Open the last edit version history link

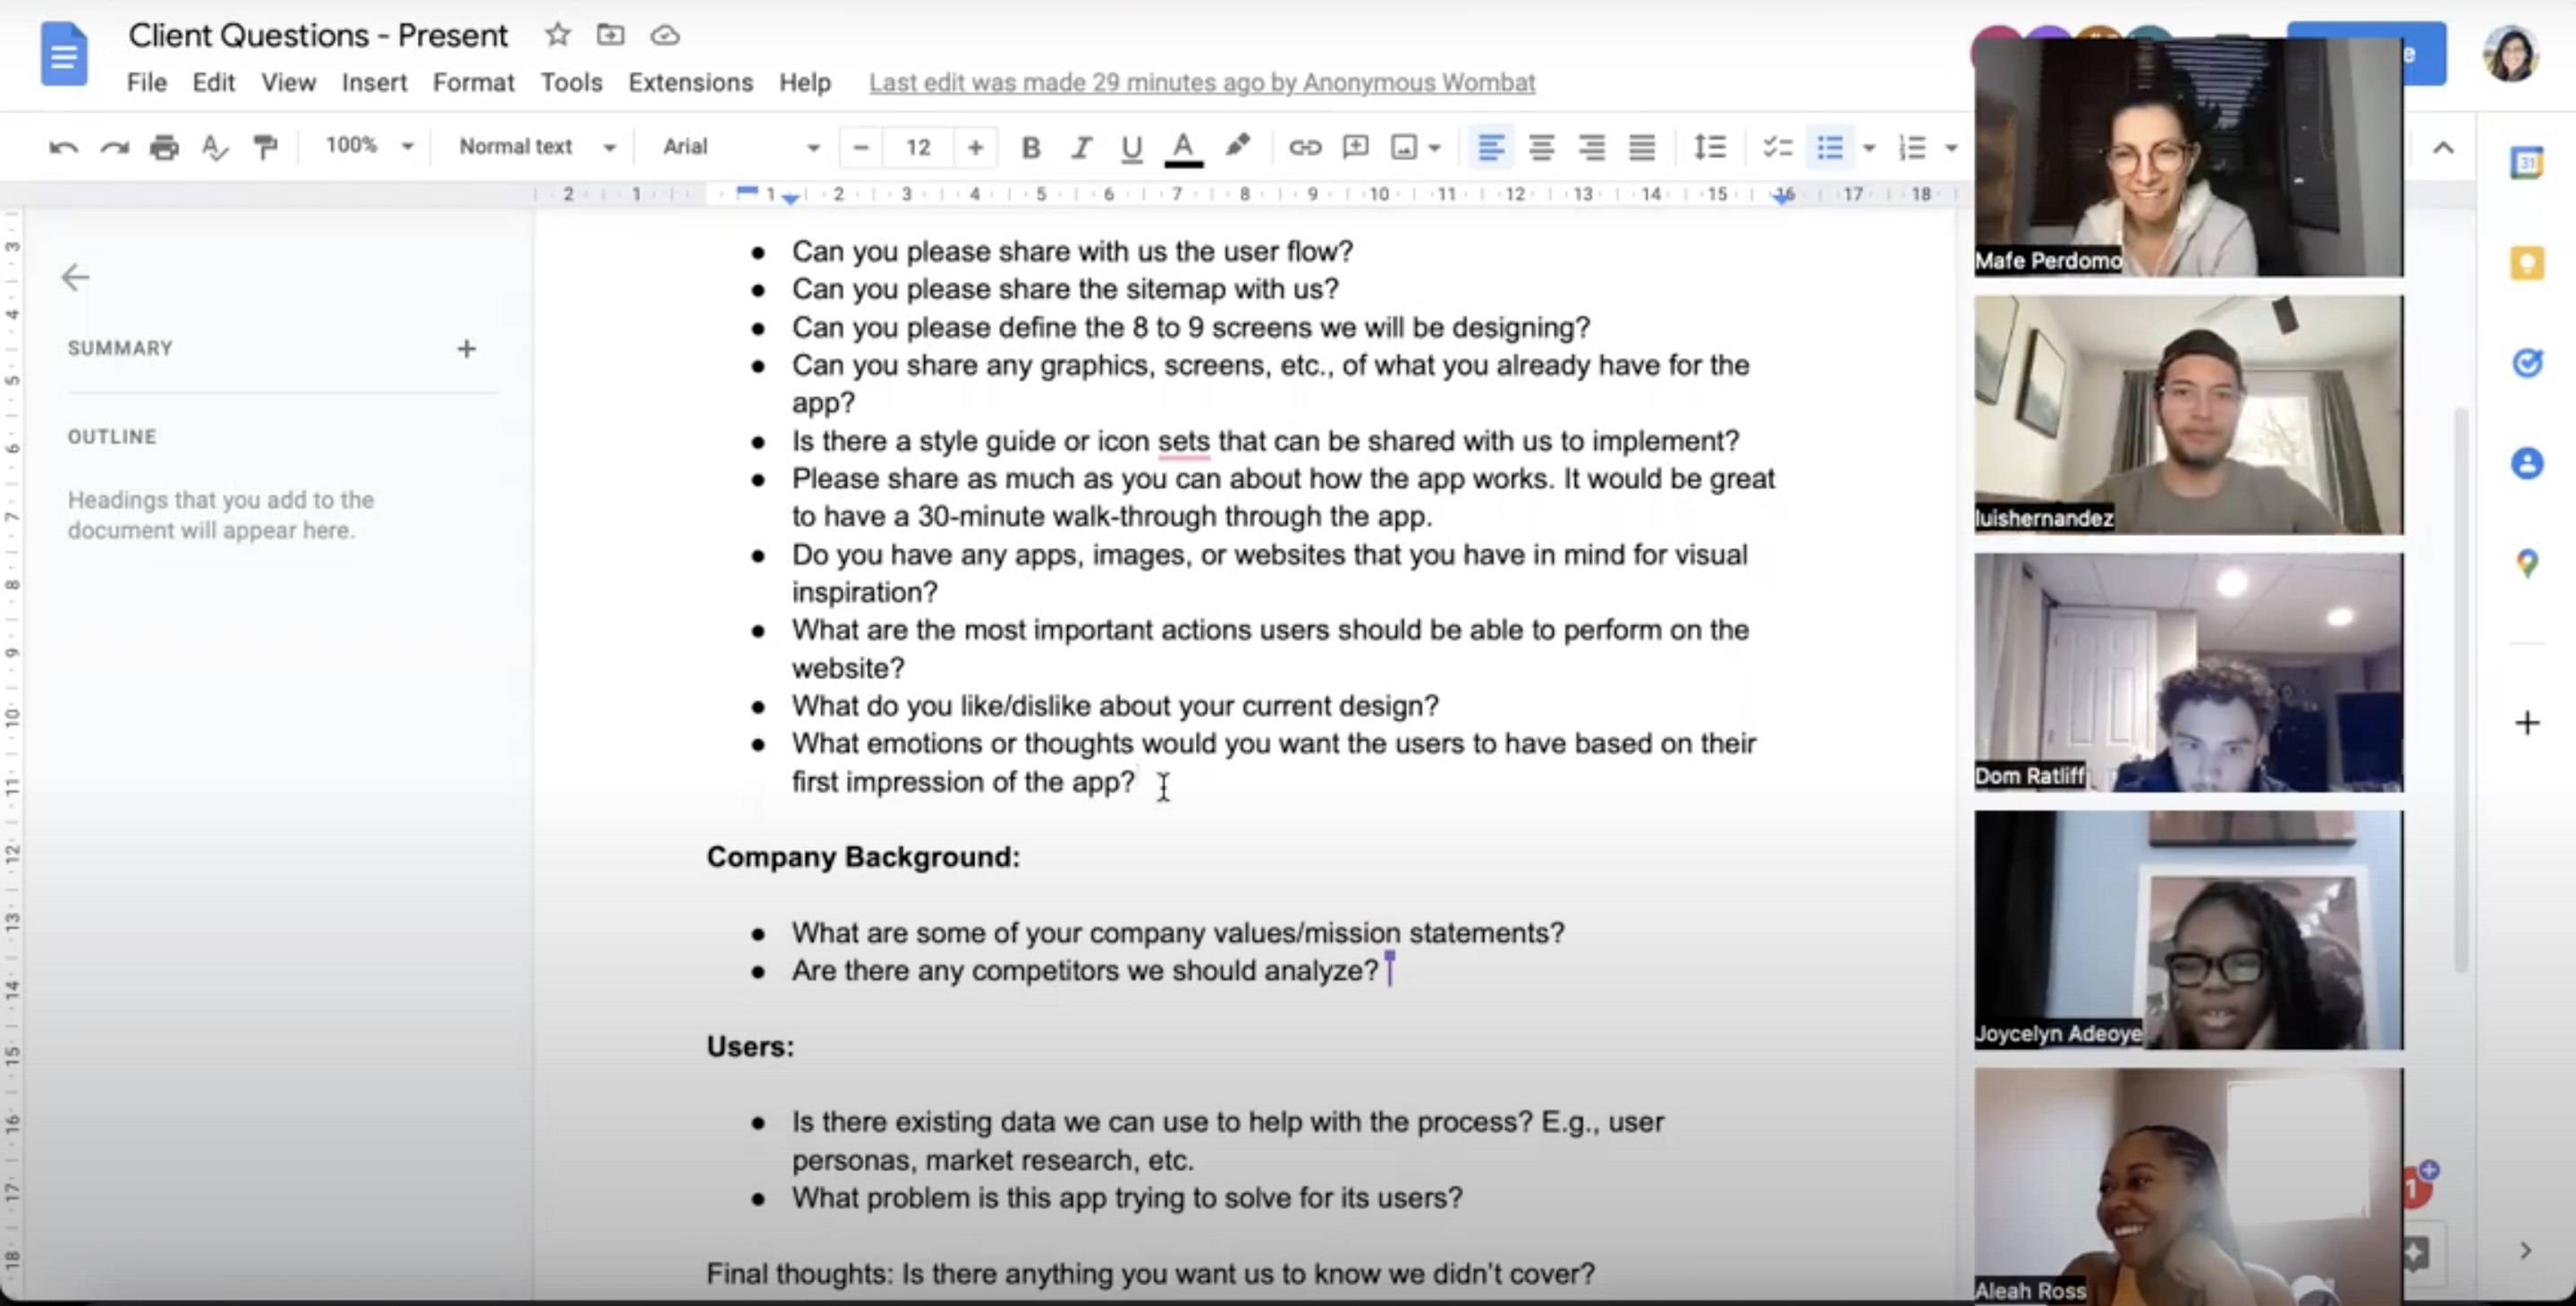click(x=1202, y=82)
